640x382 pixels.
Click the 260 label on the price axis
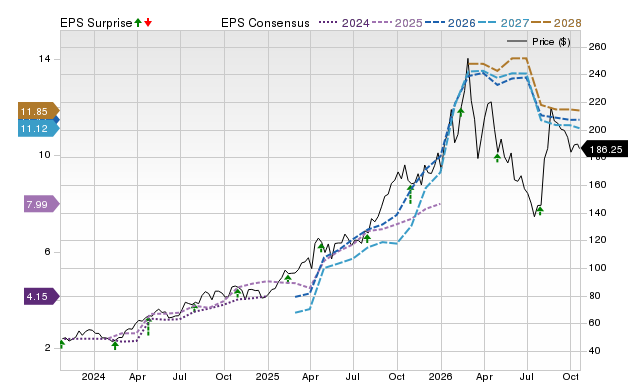pos(597,47)
